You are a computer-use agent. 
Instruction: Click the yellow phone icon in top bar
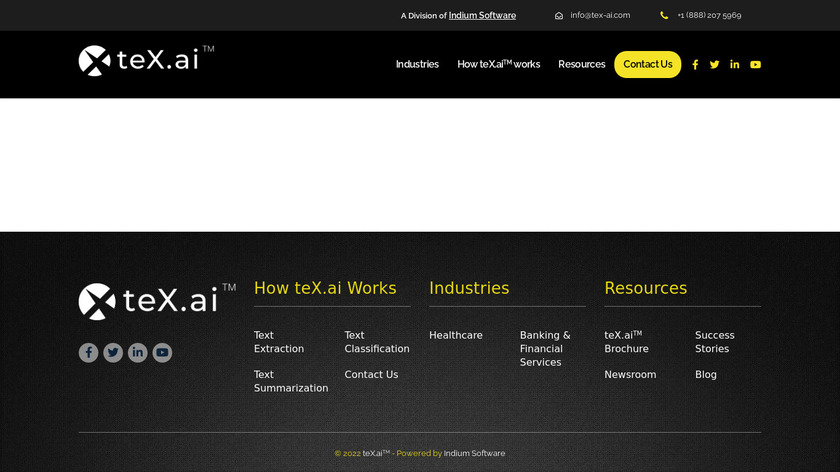(x=664, y=16)
